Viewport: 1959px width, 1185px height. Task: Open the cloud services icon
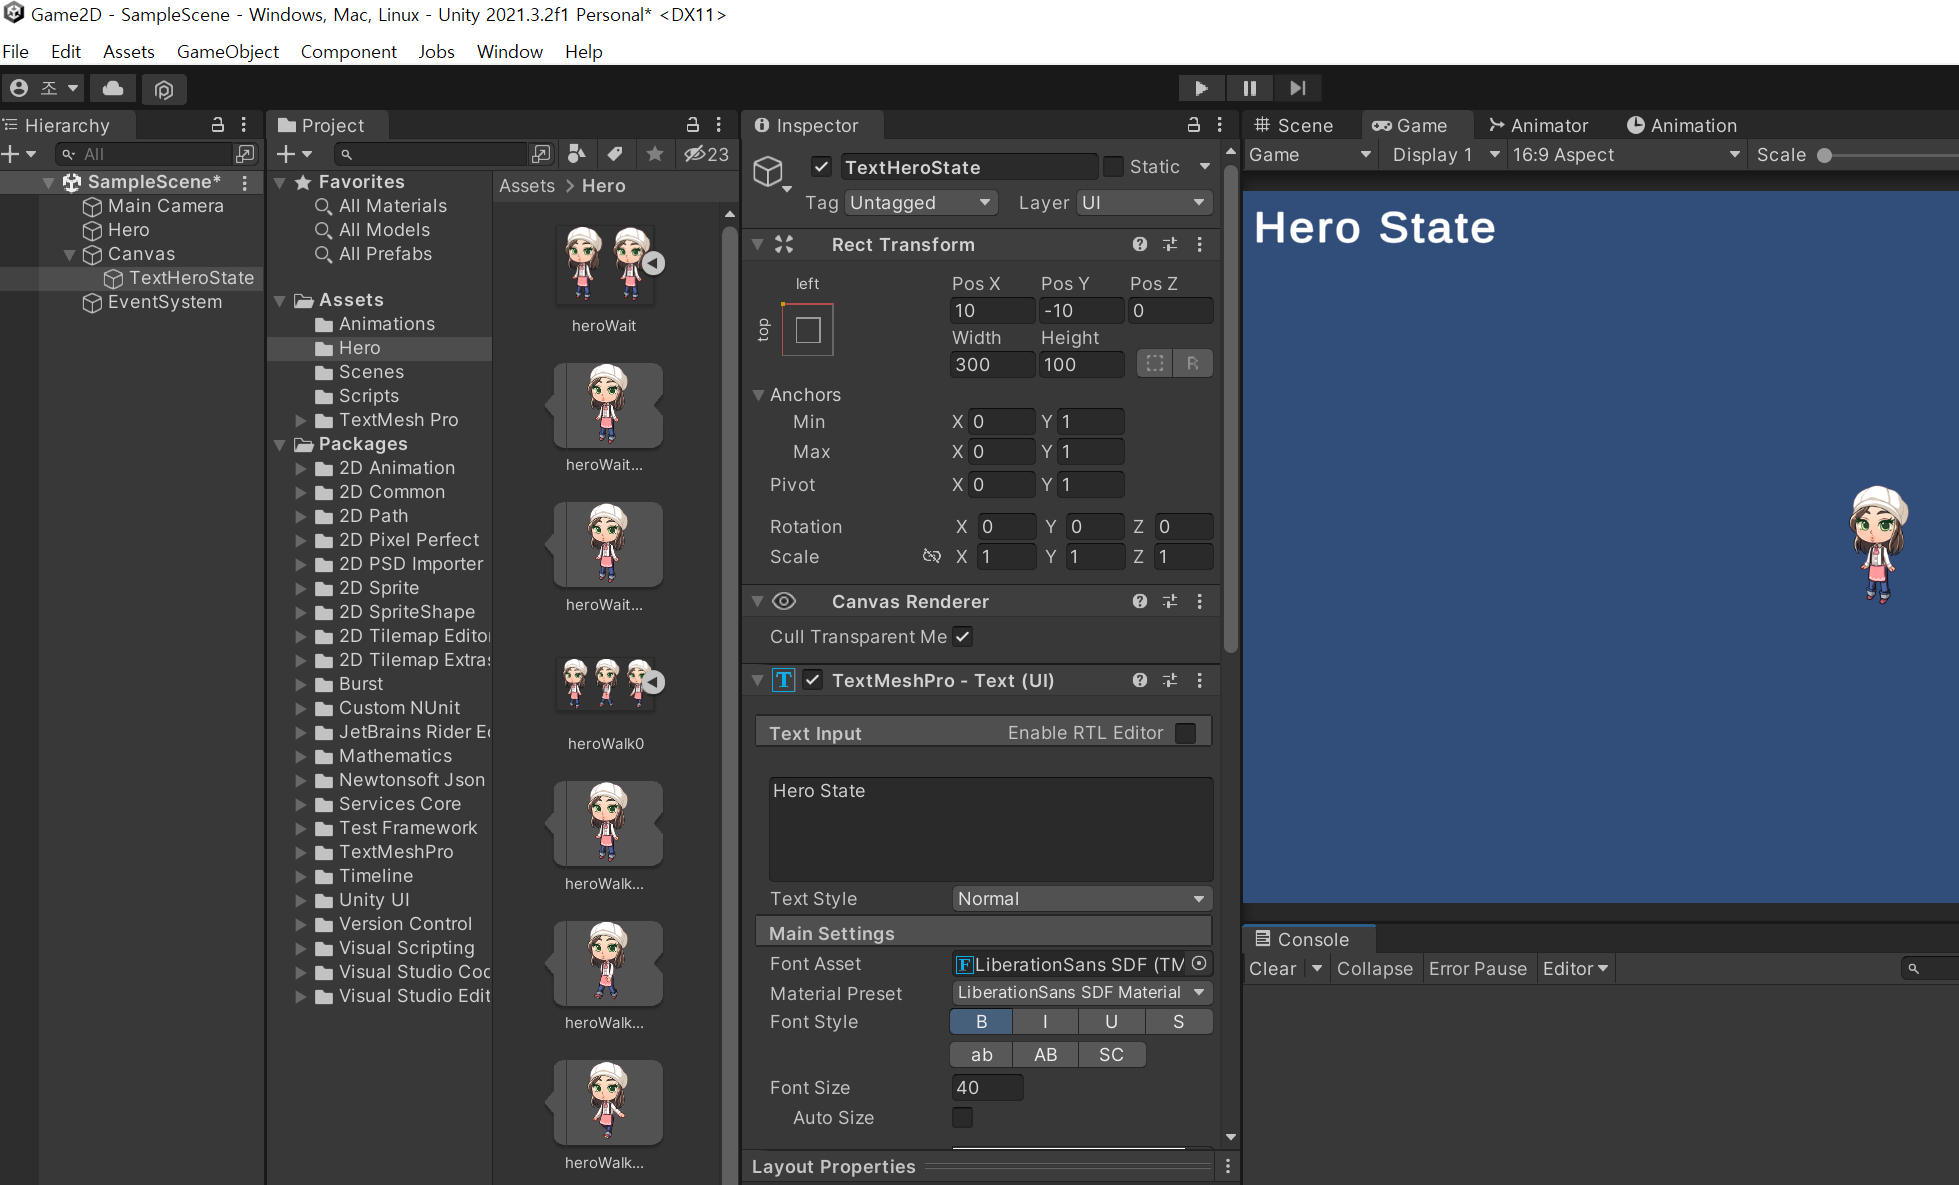point(113,88)
